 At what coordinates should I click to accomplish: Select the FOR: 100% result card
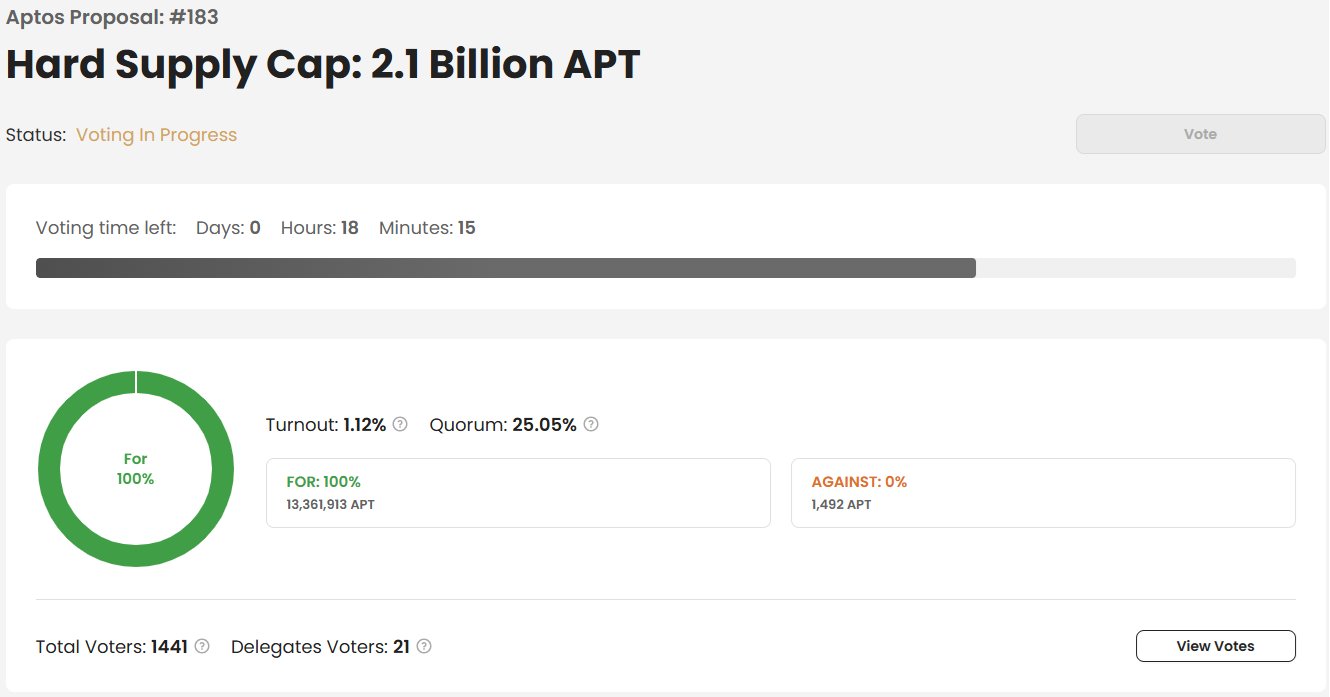tap(518, 493)
